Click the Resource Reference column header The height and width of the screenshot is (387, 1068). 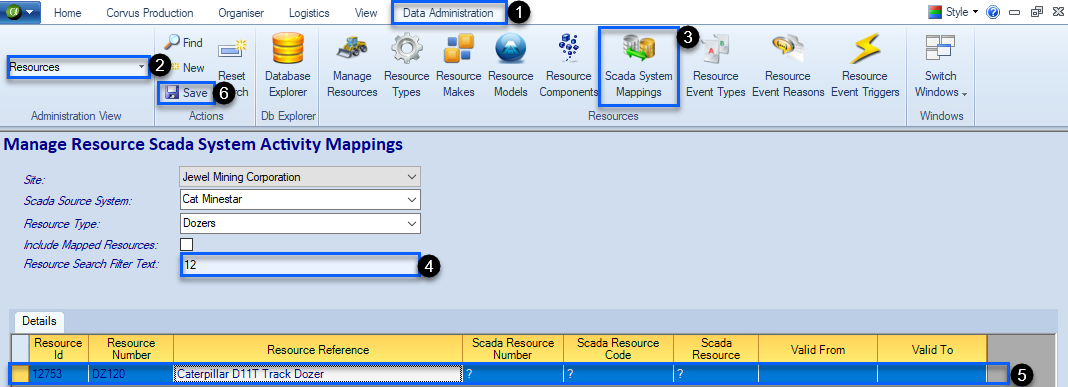click(x=318, y=350)
